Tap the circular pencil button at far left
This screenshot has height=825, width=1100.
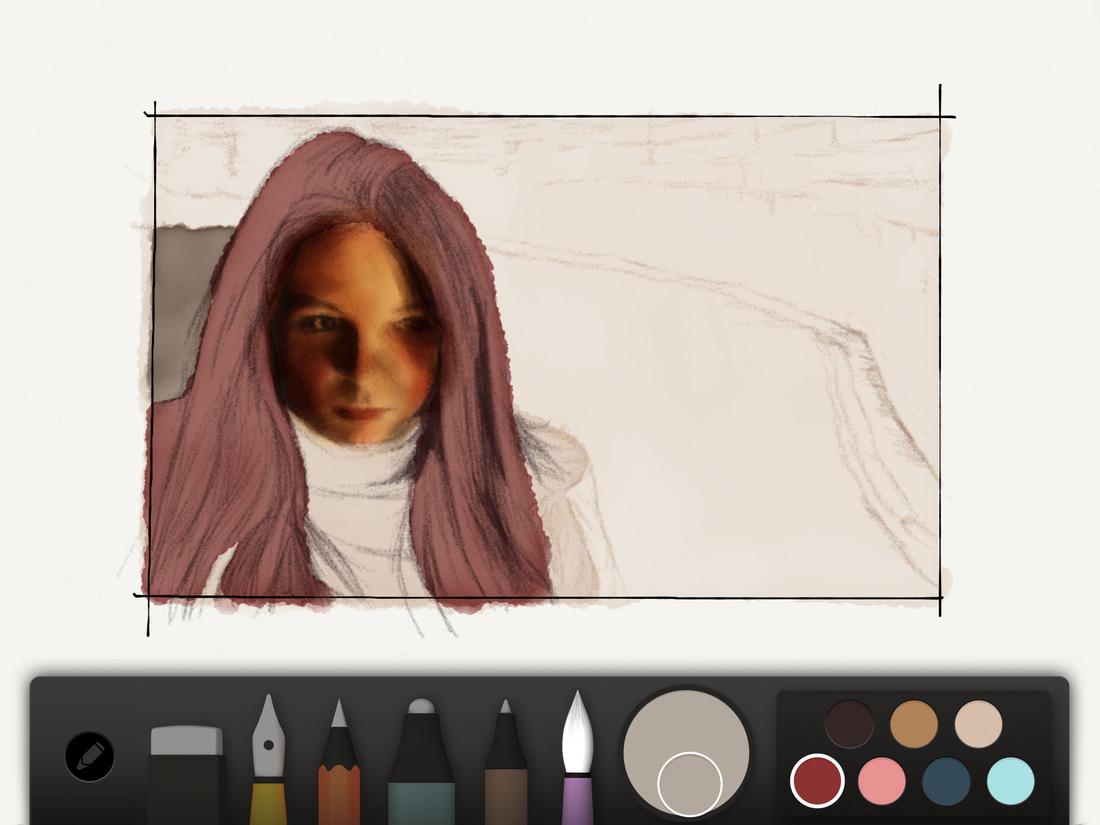tap(88, 756)
